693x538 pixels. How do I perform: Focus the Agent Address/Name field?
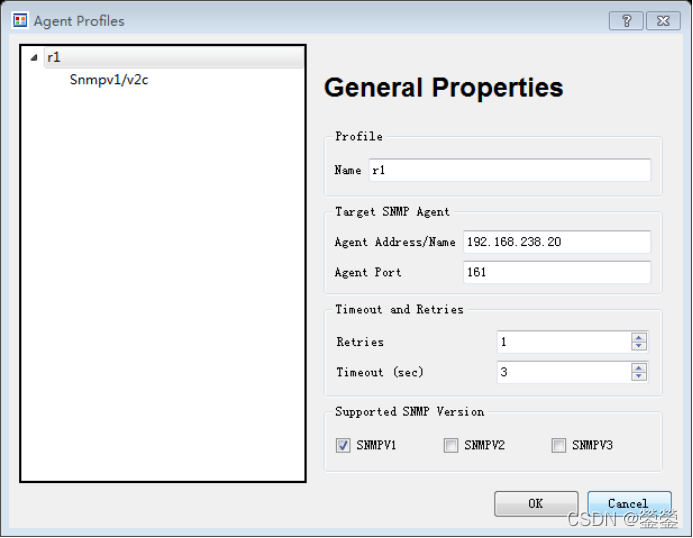point(557,242)
